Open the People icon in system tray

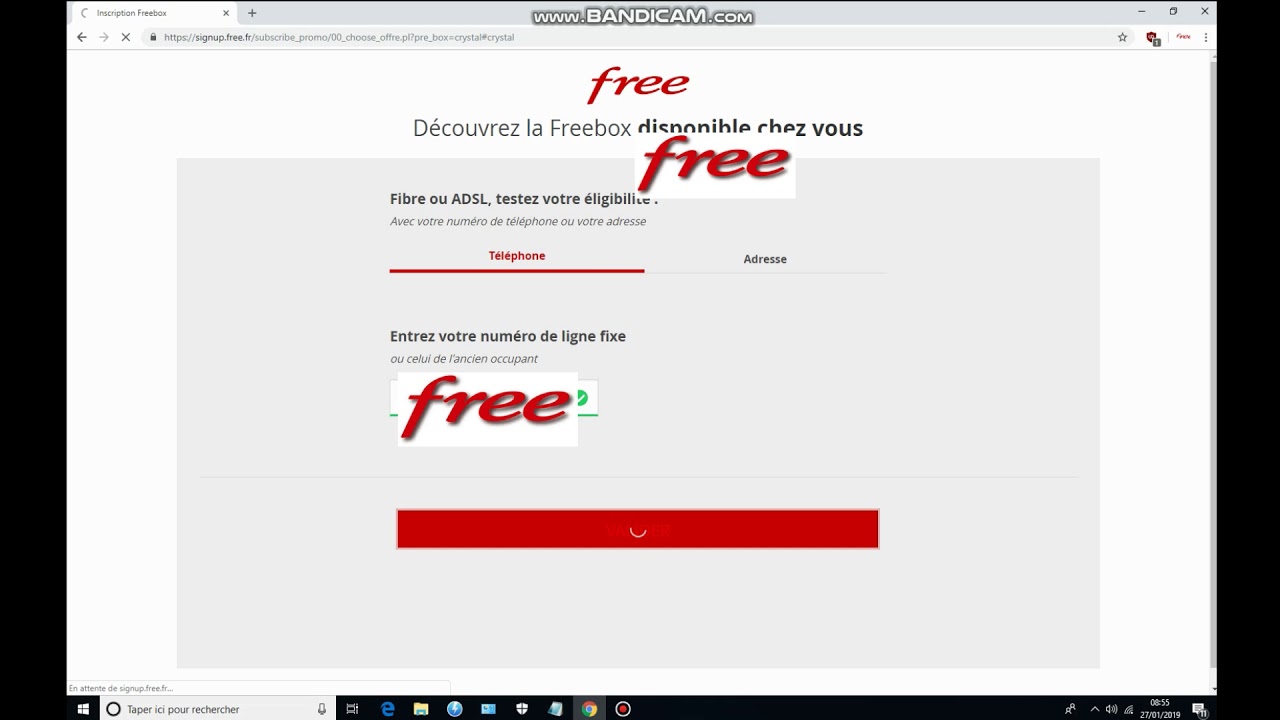1070,709
